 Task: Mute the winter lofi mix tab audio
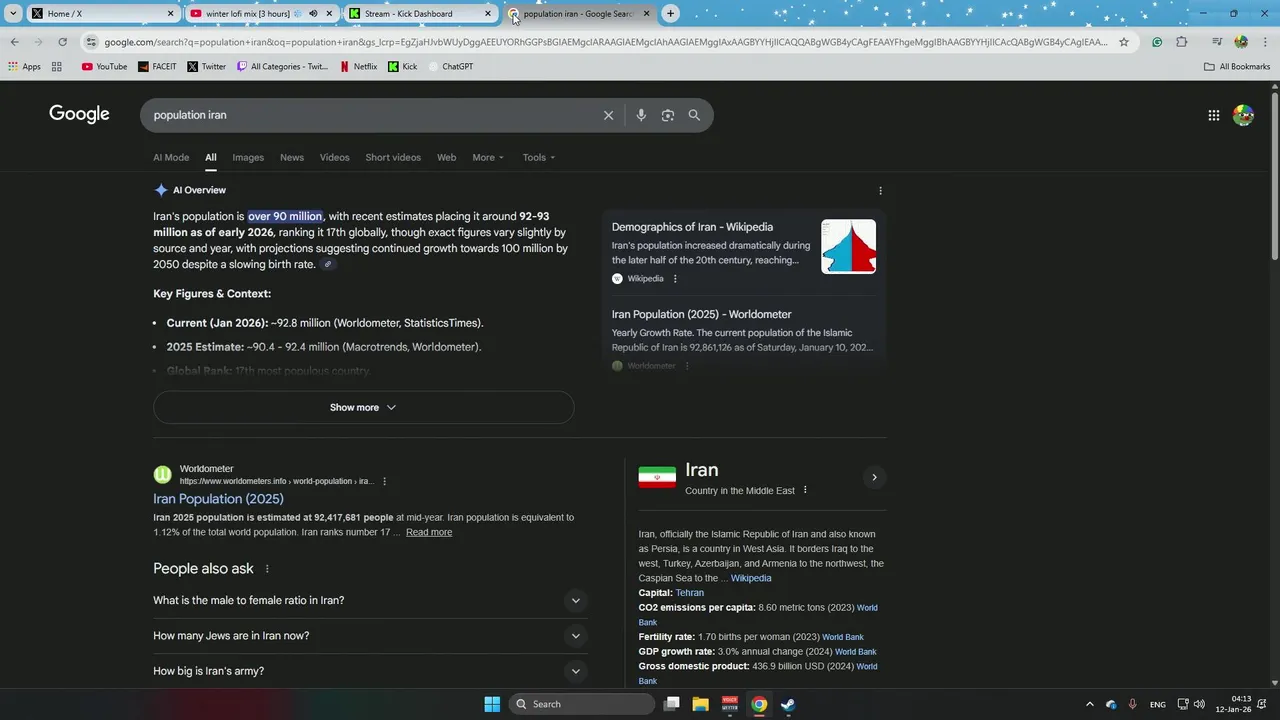click(313, 14)
